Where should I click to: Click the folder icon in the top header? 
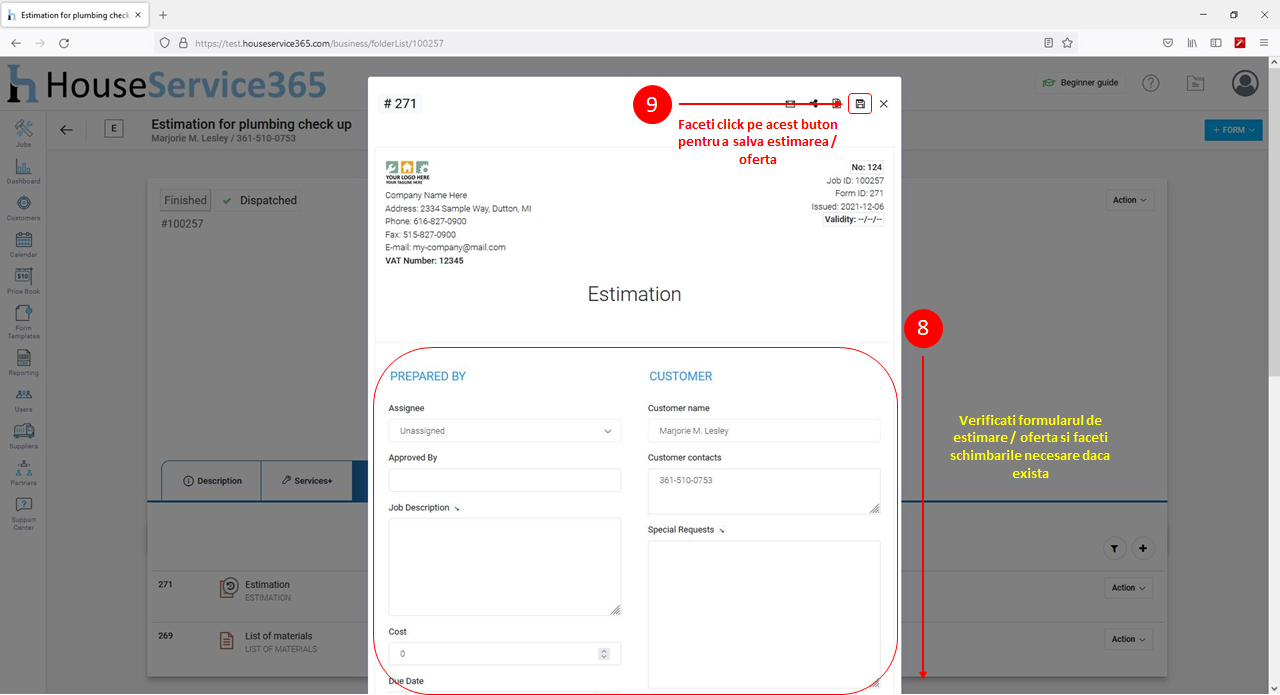coord(1195,83)
